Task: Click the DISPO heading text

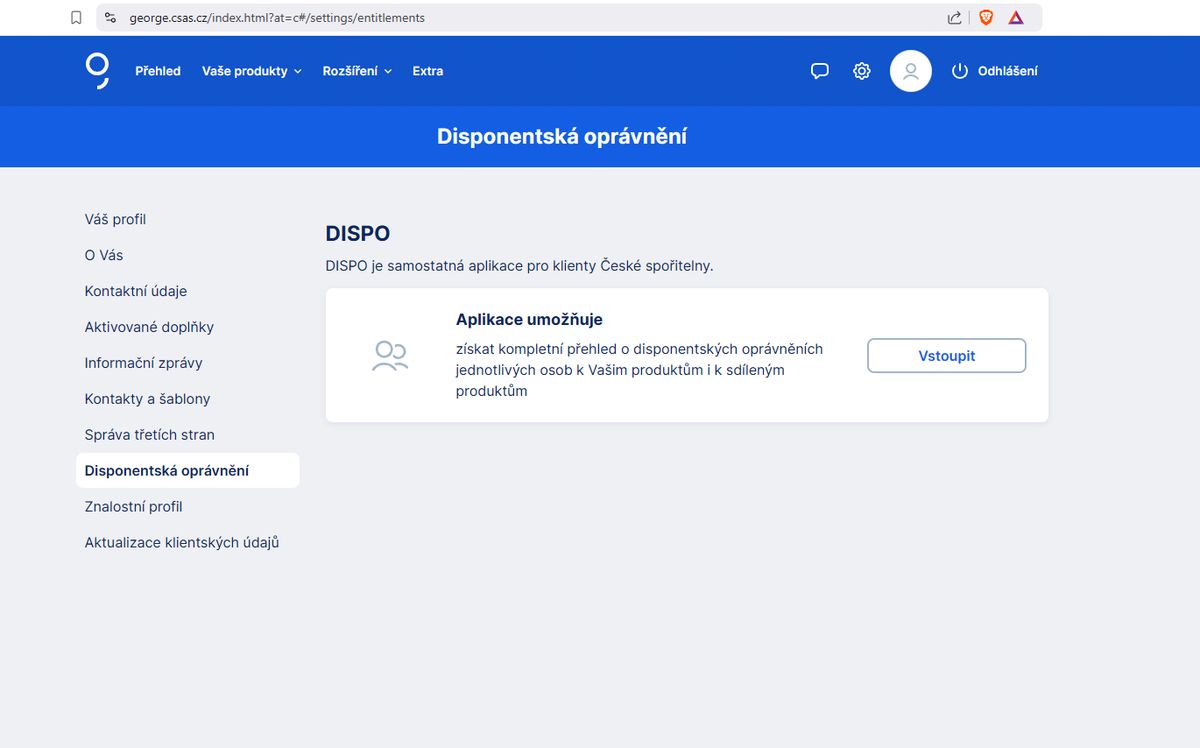Action: [358, 234]
